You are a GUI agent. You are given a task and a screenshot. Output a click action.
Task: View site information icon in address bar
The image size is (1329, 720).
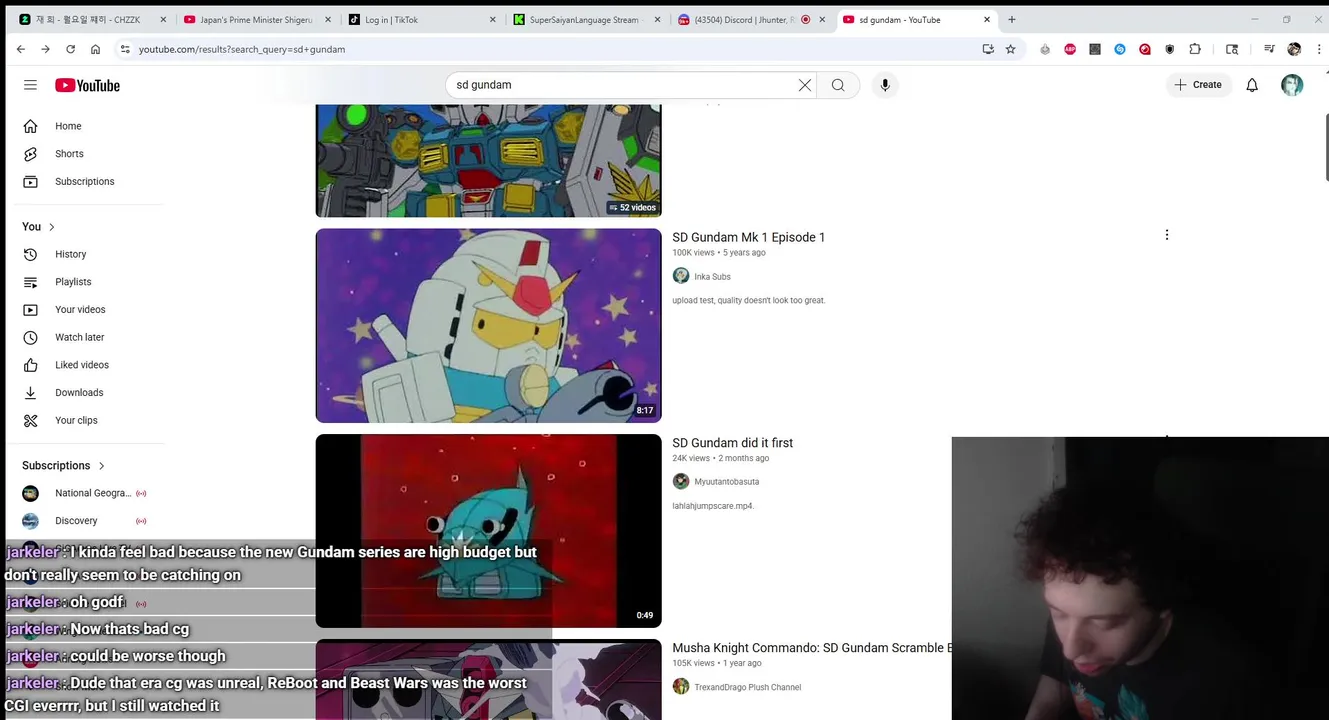coord(124,49)
